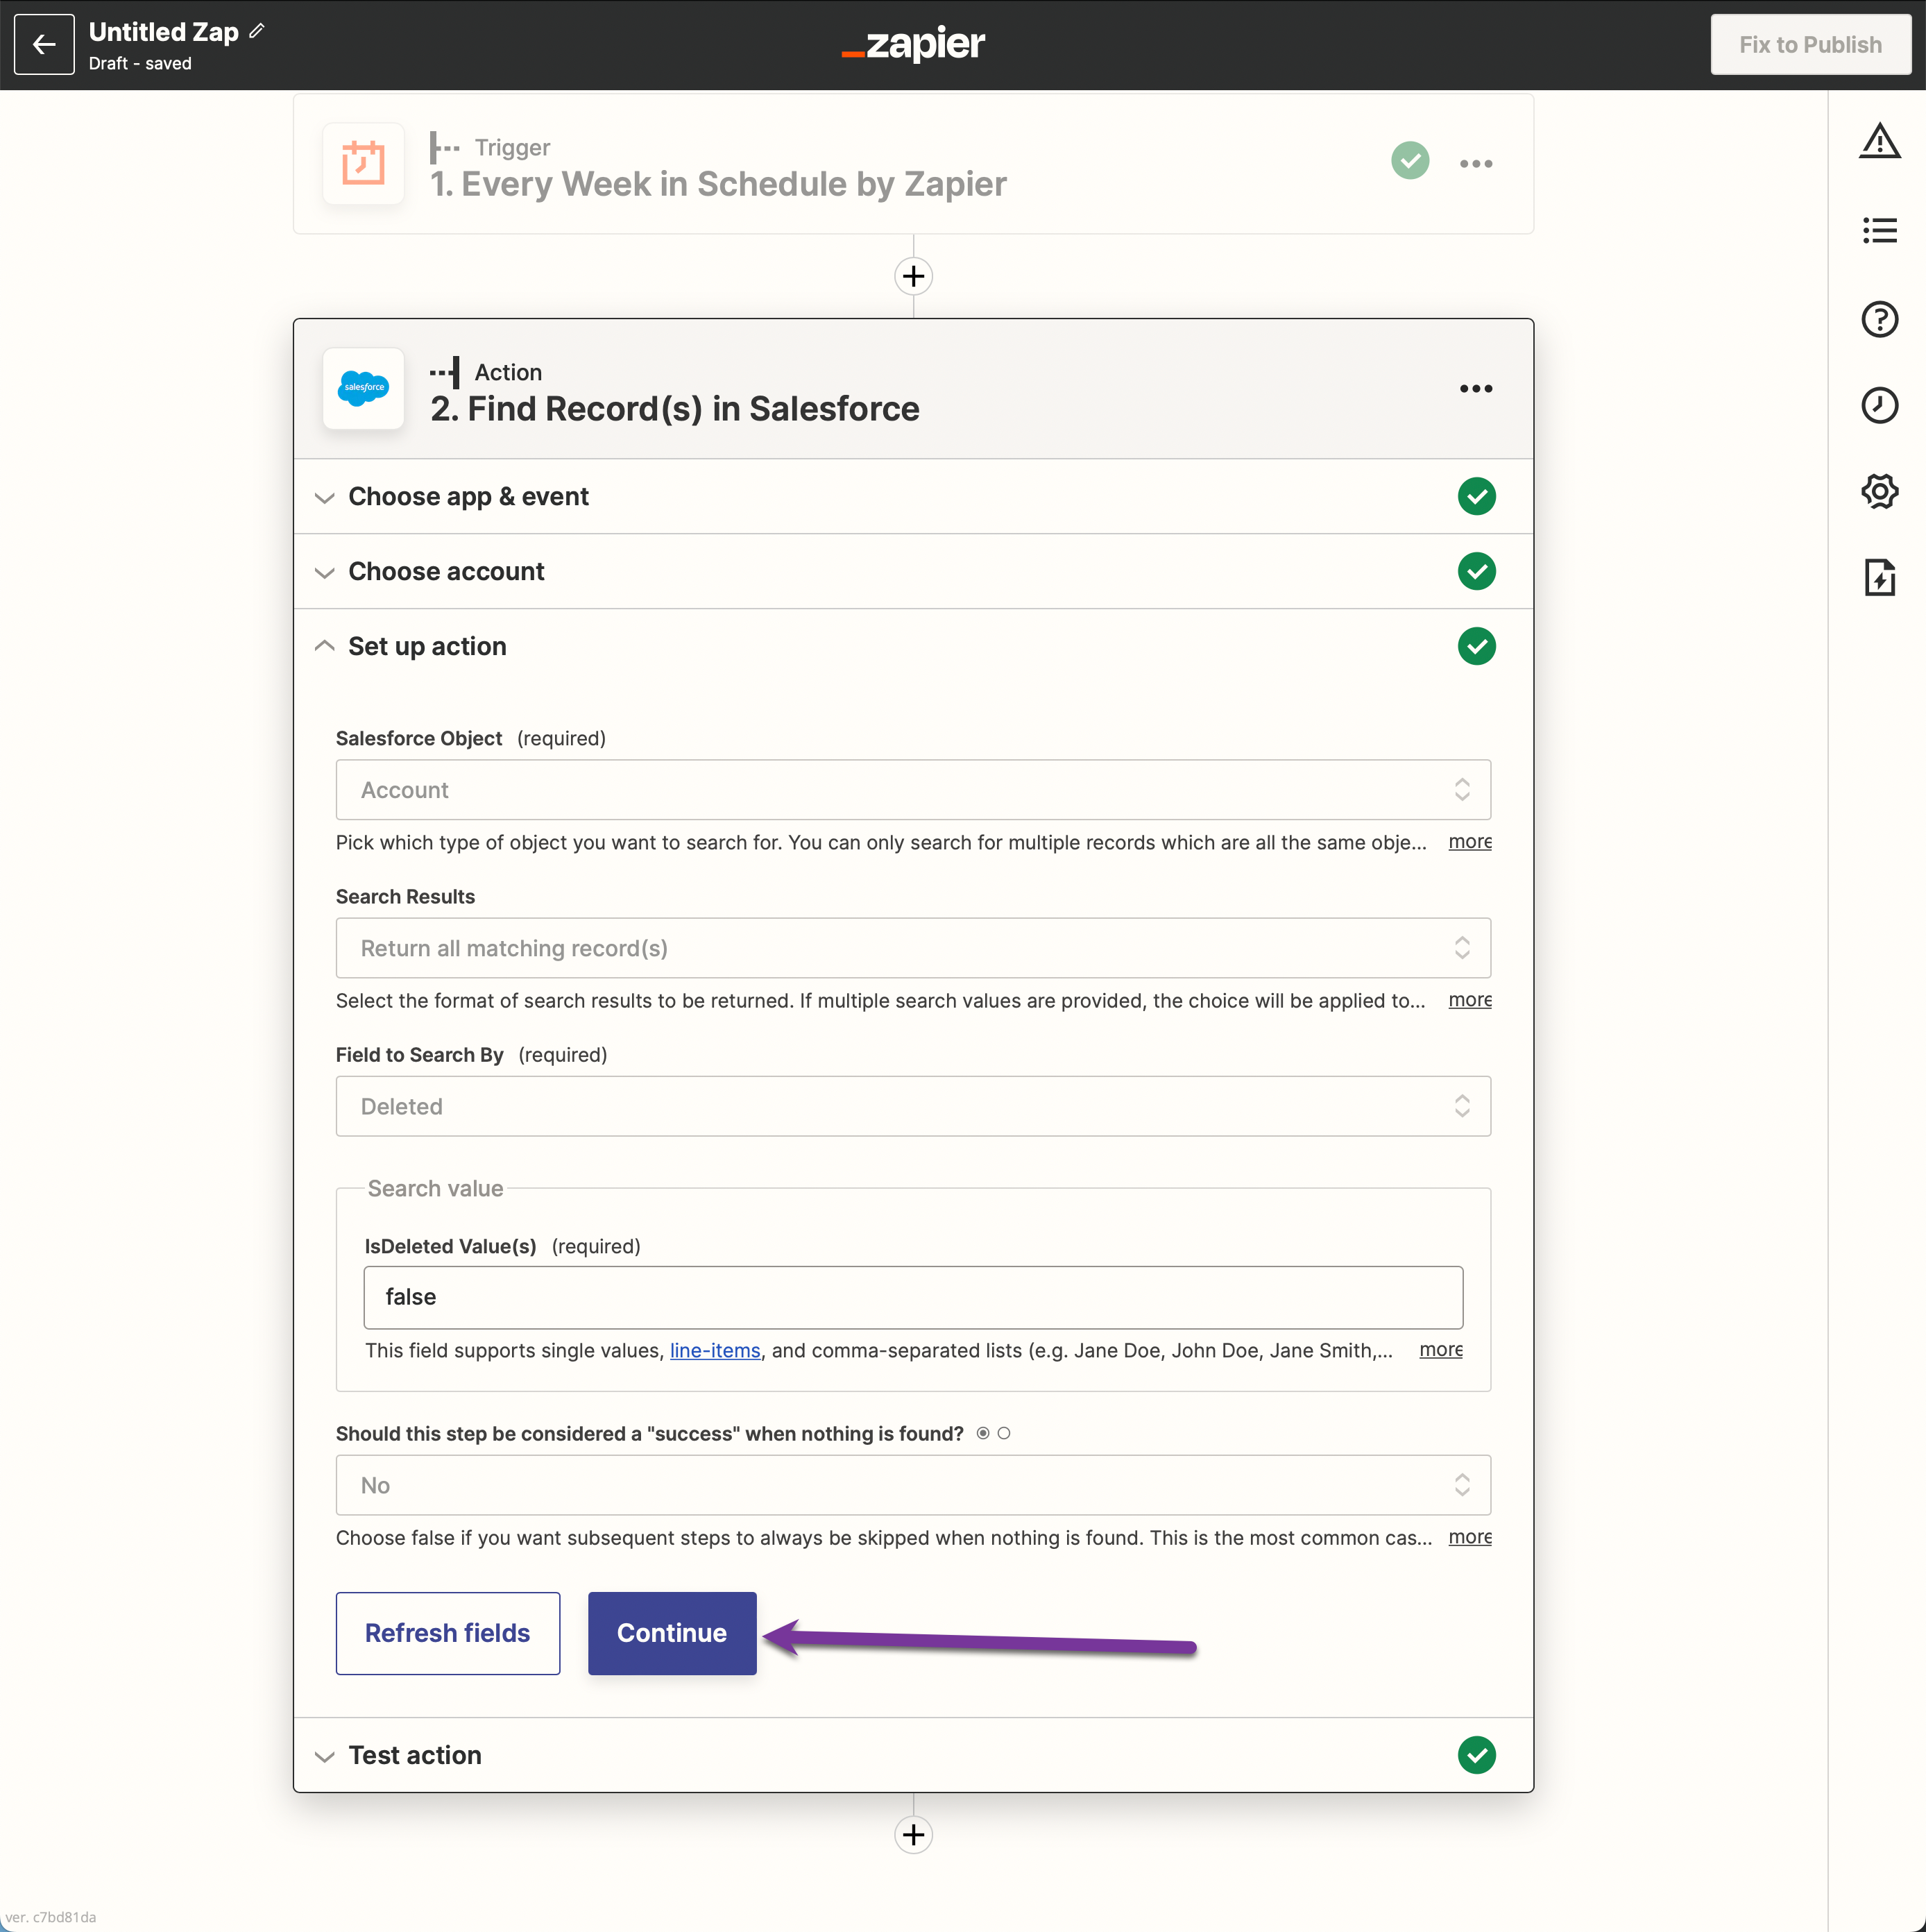Open the Salesforce Object dropdown

click(x=913, y=790)
